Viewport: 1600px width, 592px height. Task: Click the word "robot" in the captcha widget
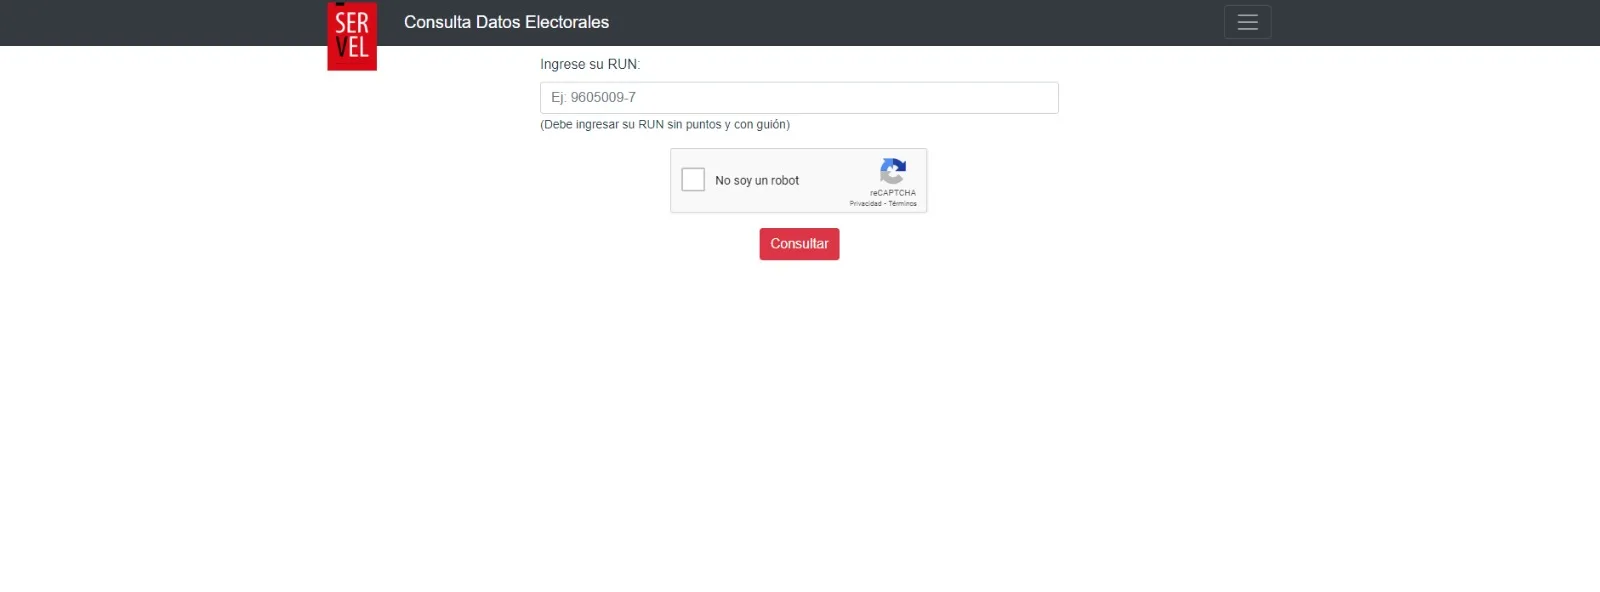[x=785, y=181]
